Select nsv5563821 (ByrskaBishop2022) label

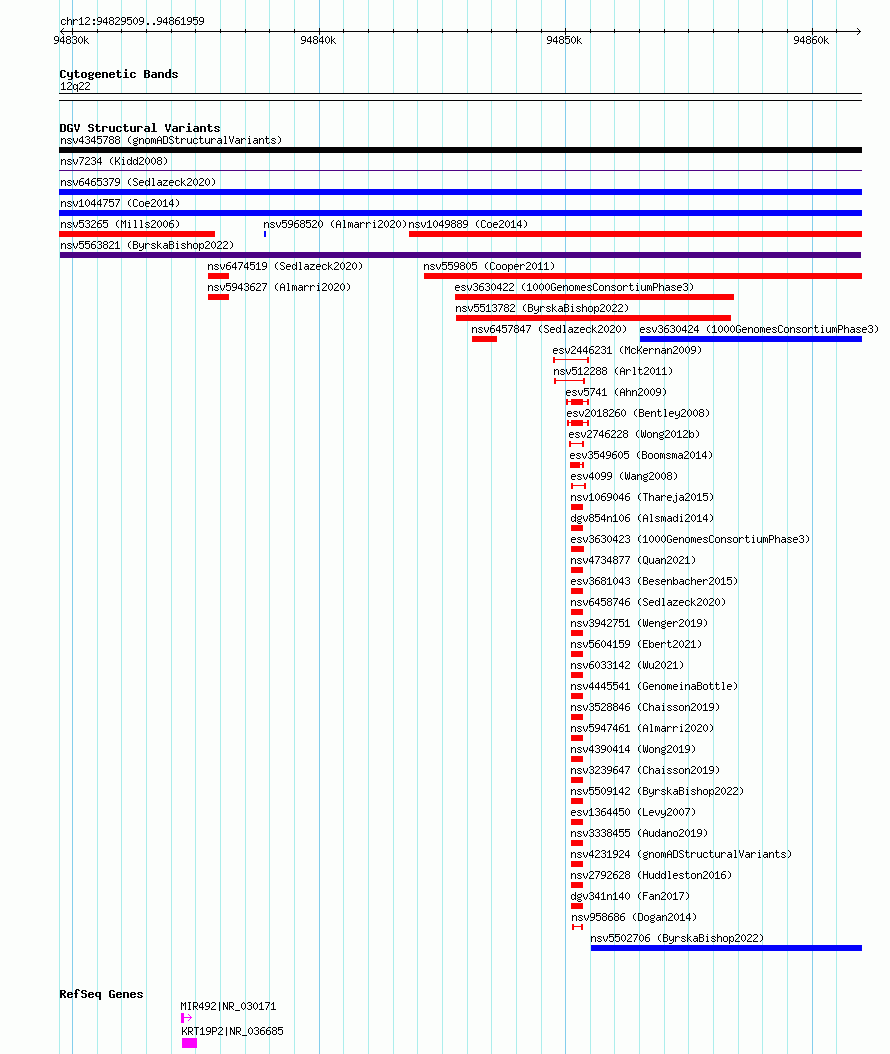pos(147,245)
